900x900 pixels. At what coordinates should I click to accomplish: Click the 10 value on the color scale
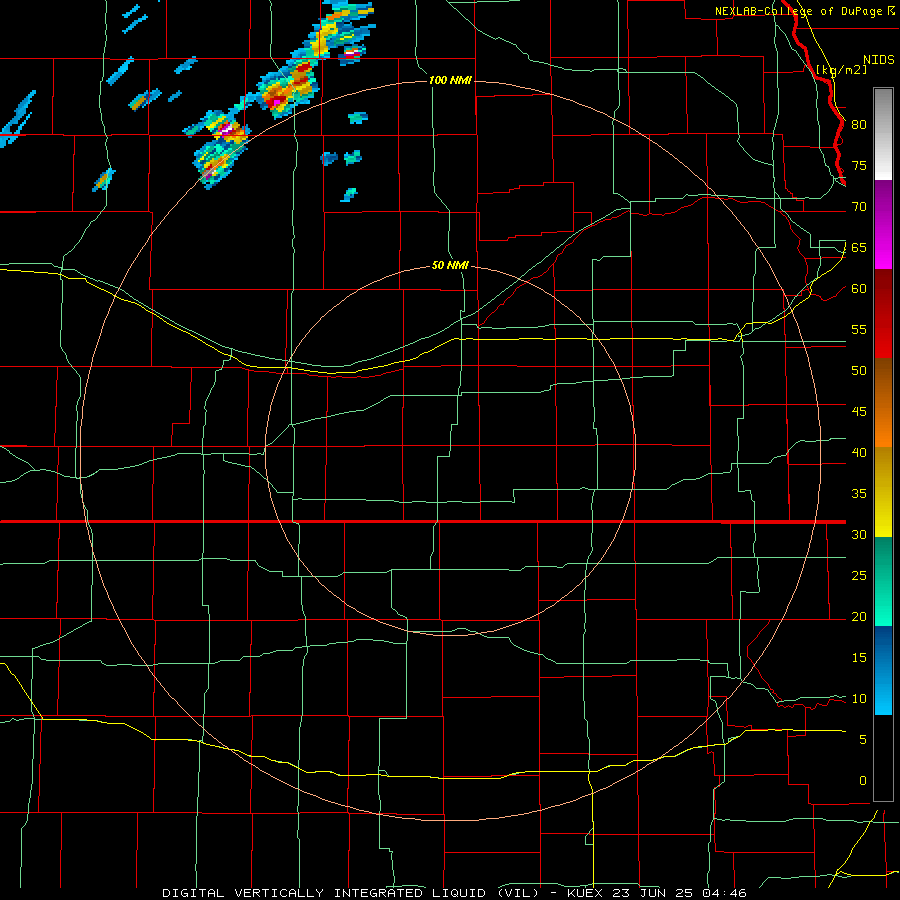[859, 699]
